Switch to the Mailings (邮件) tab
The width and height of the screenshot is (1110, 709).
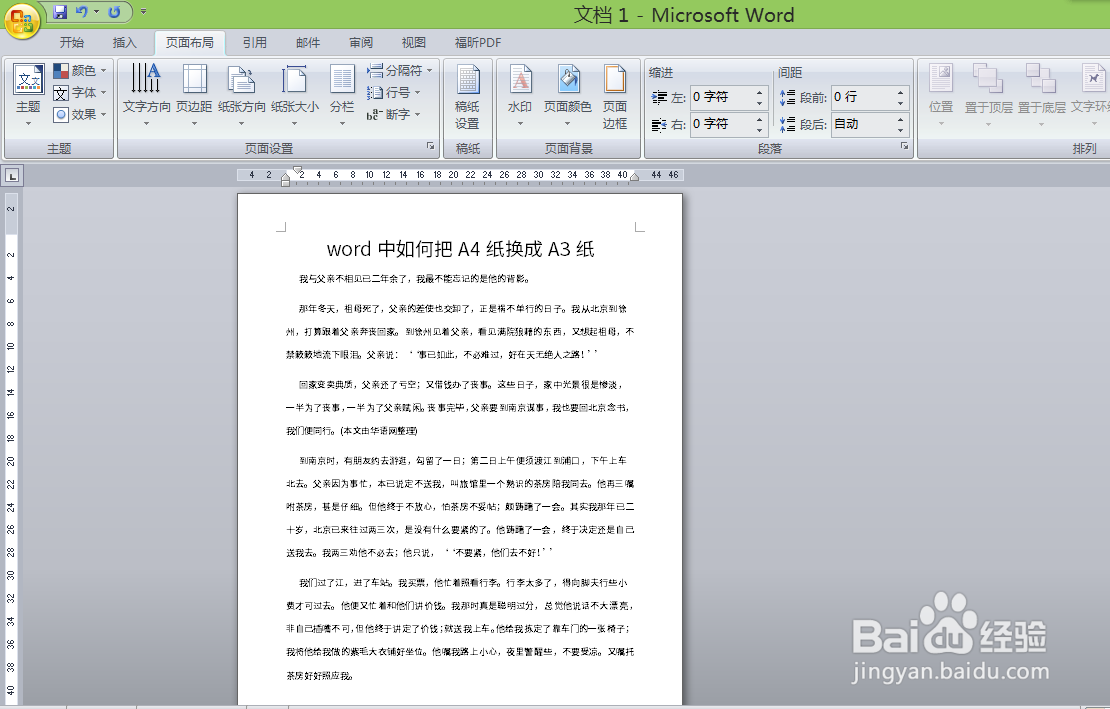(308, 42)
